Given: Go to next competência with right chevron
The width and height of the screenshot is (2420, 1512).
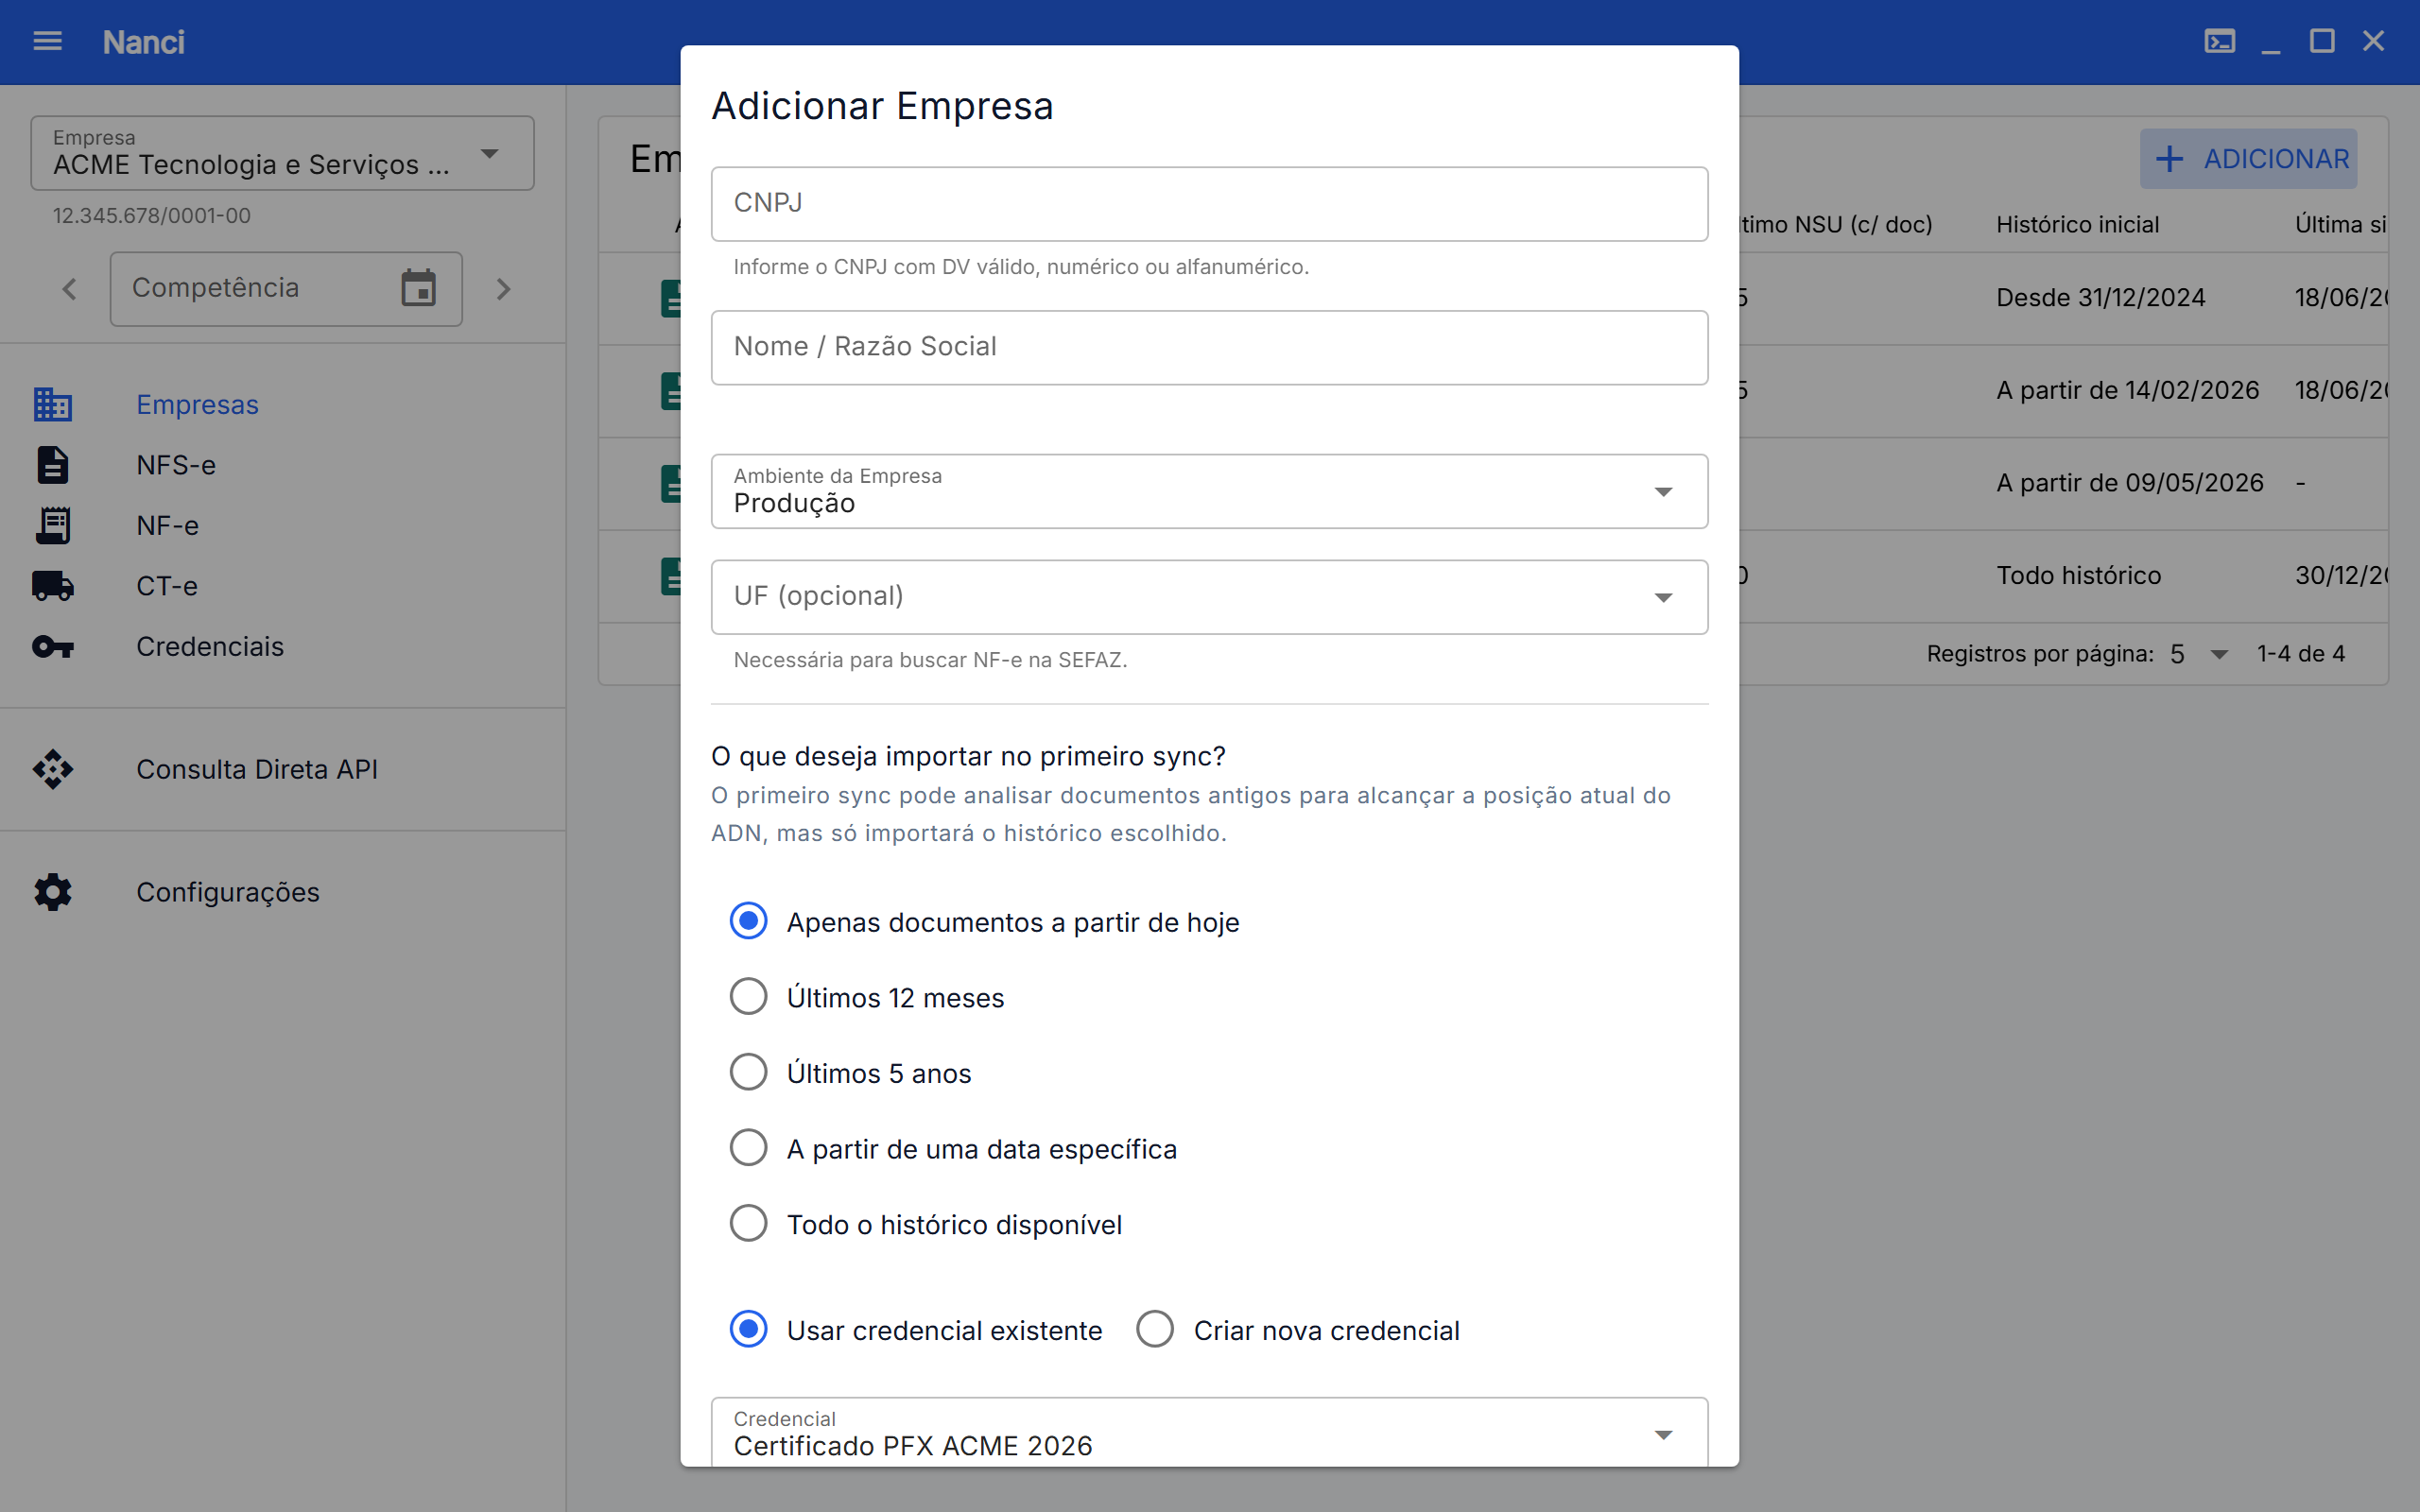Looking at the screenshot, I should tap(503, 289).
